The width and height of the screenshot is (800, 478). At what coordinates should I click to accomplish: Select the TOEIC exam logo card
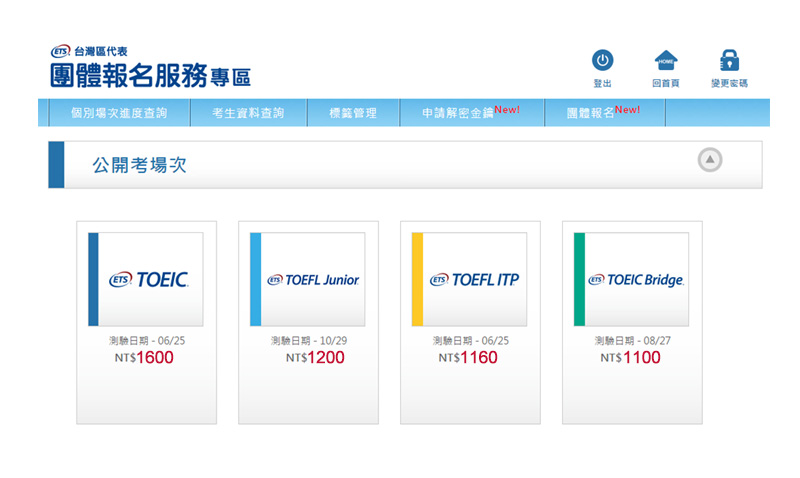[x=145, y=279]
